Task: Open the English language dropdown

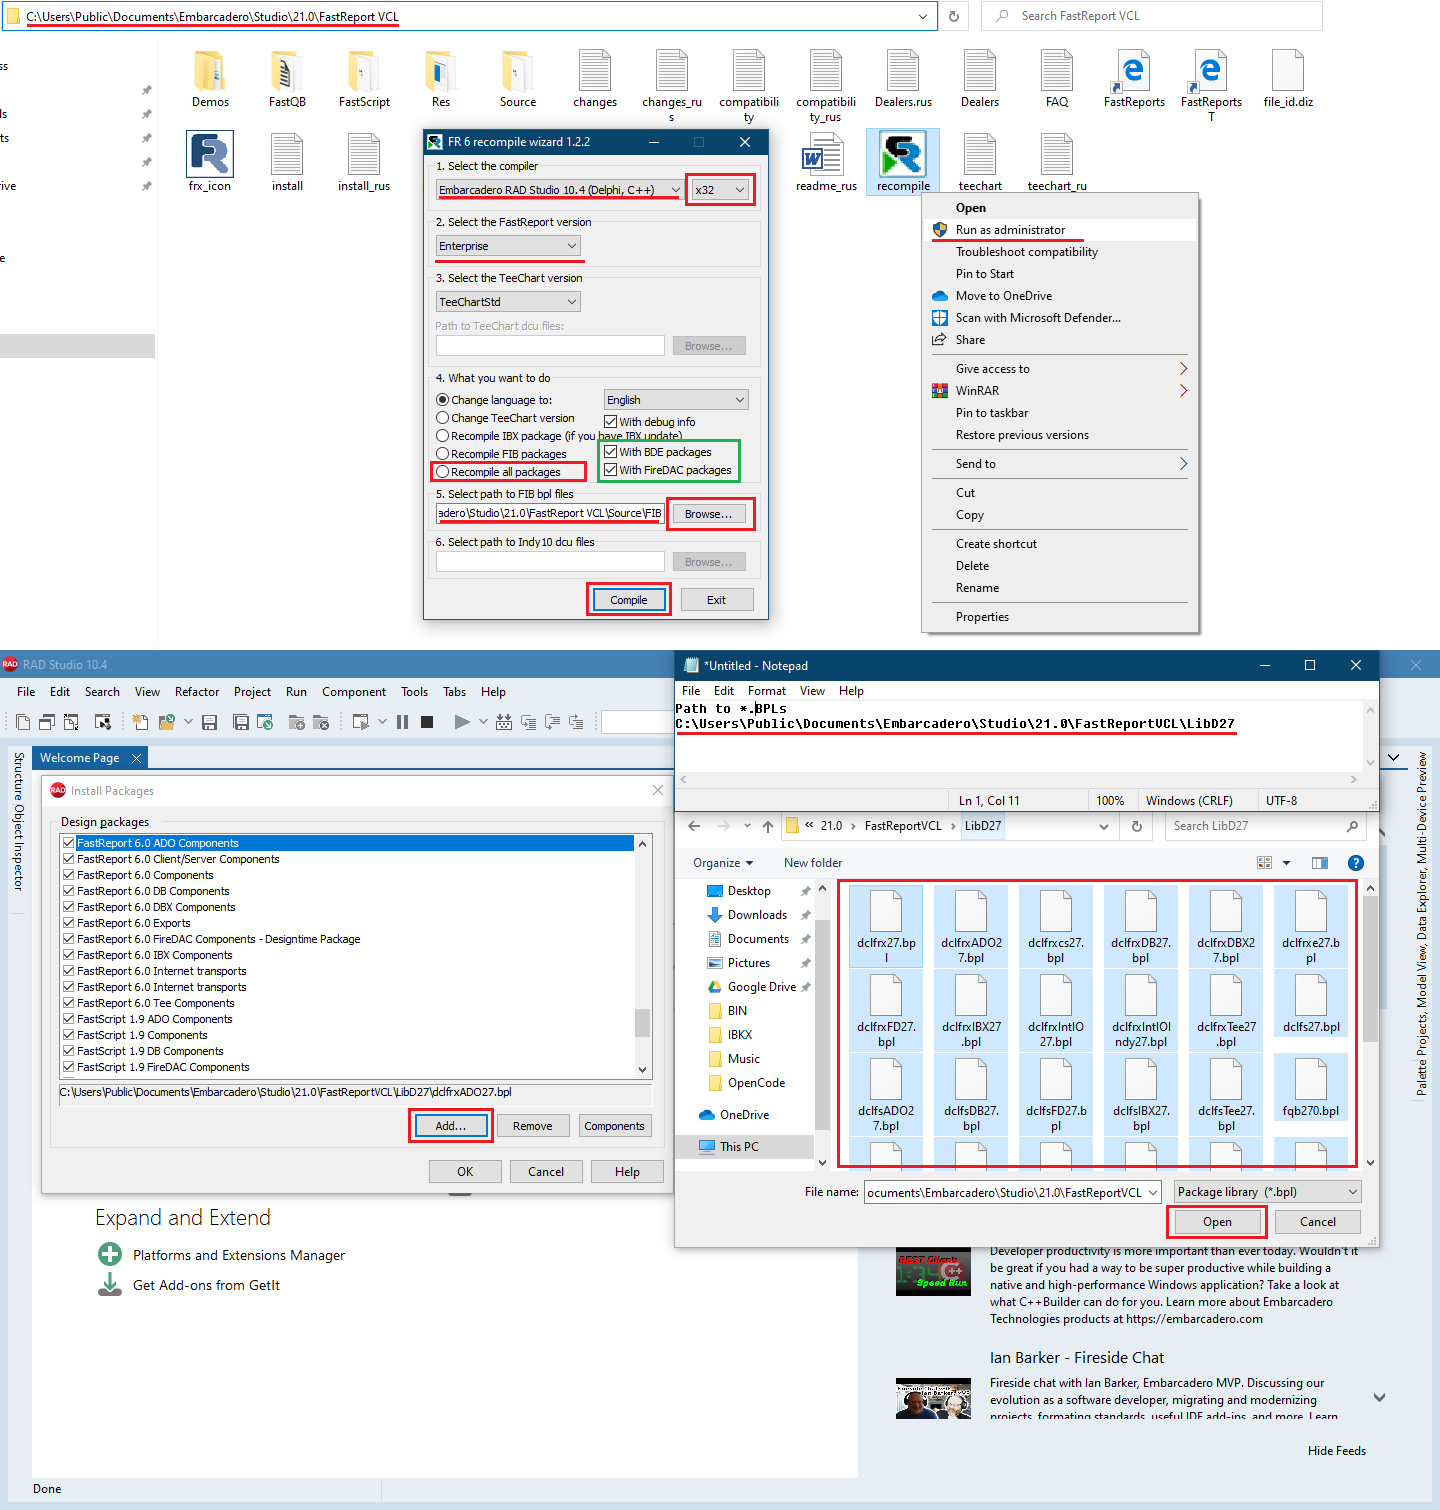Action: point(676,400)
